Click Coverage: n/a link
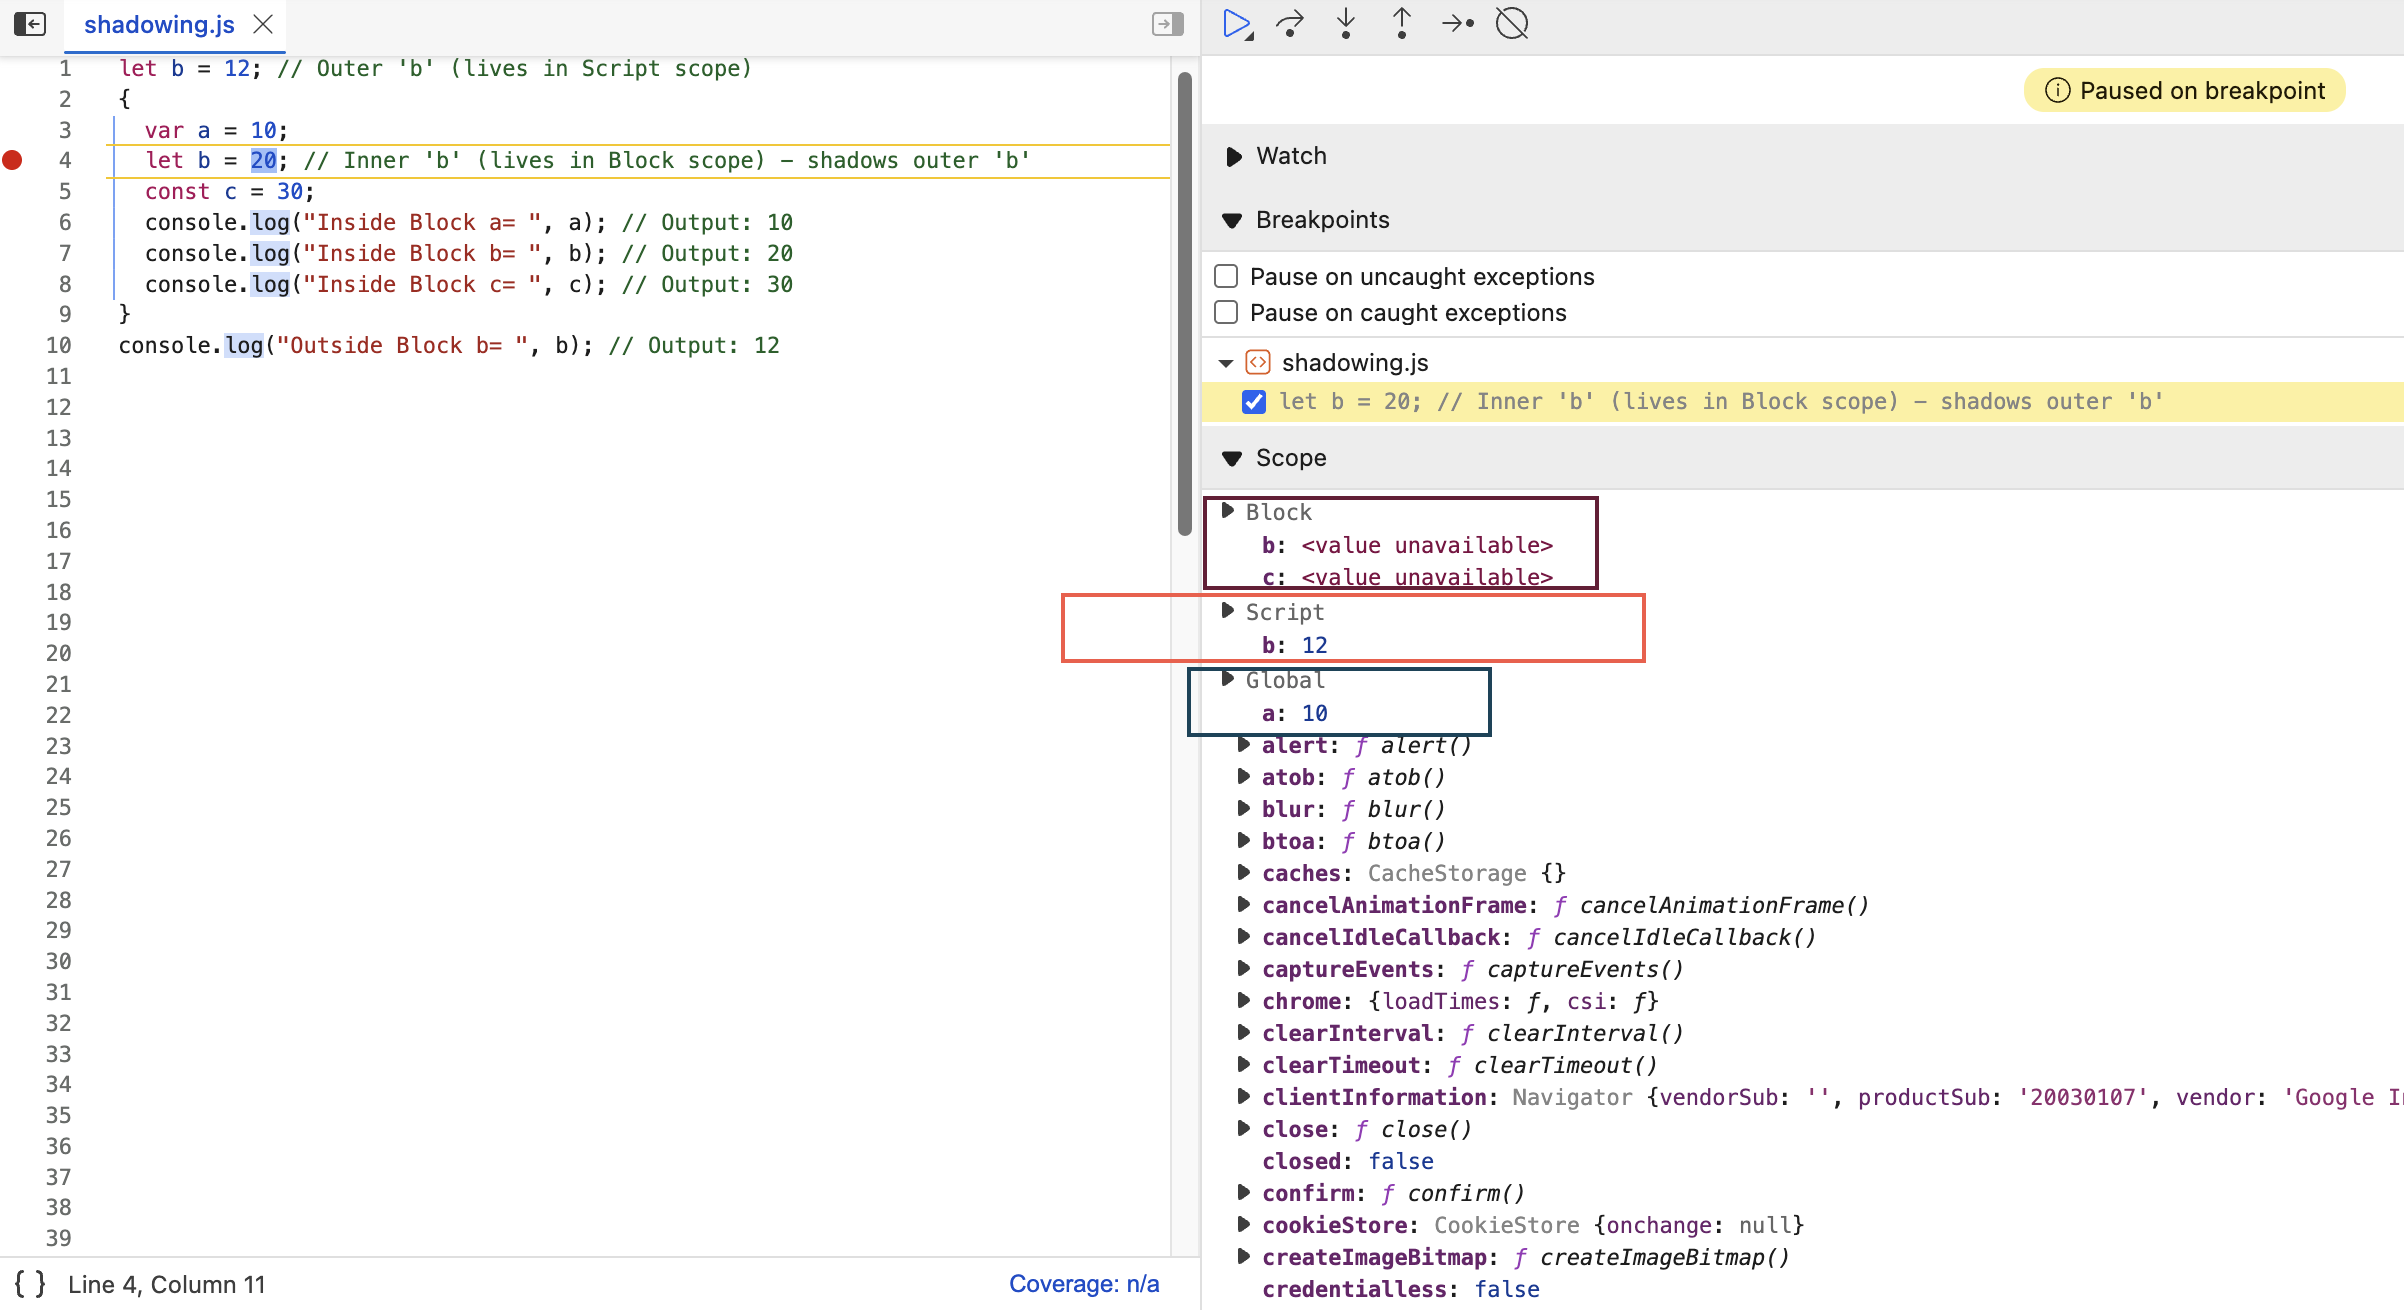The height and width of the screenshot is (1310, 2404). [1084, 1284]
